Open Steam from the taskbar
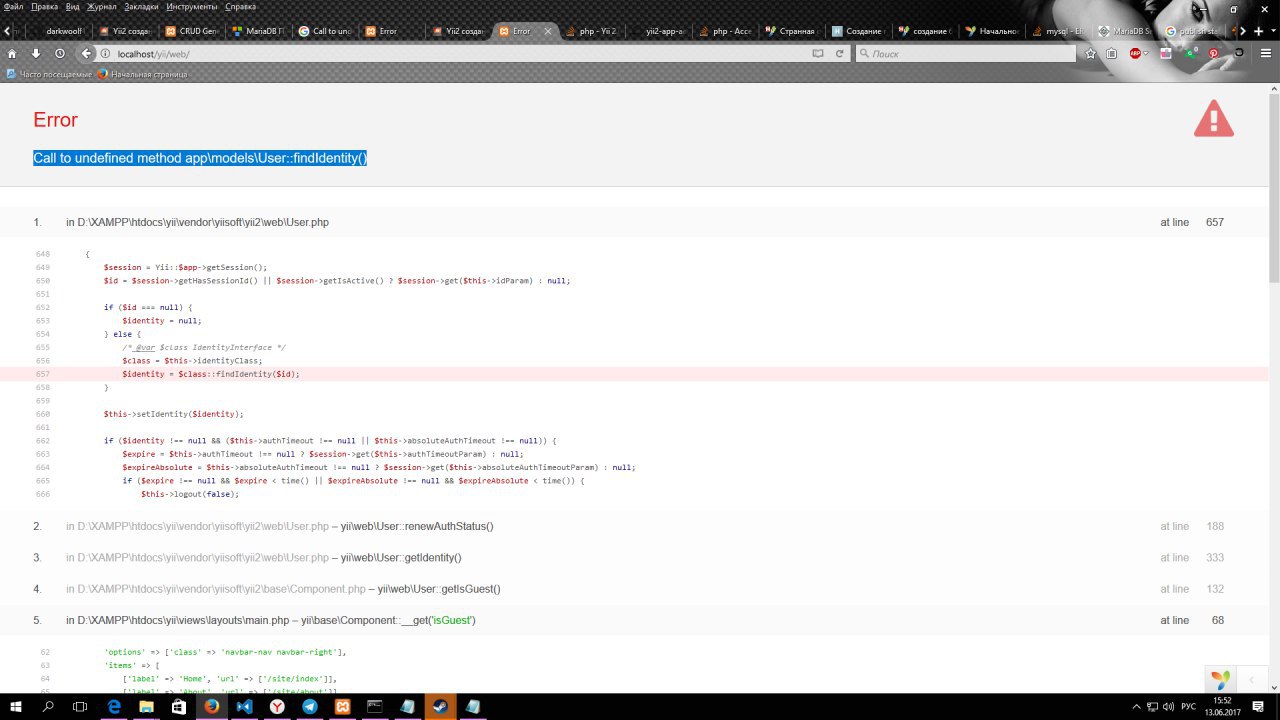Viewport: 1280px width, 720px height. coord(440,706)
